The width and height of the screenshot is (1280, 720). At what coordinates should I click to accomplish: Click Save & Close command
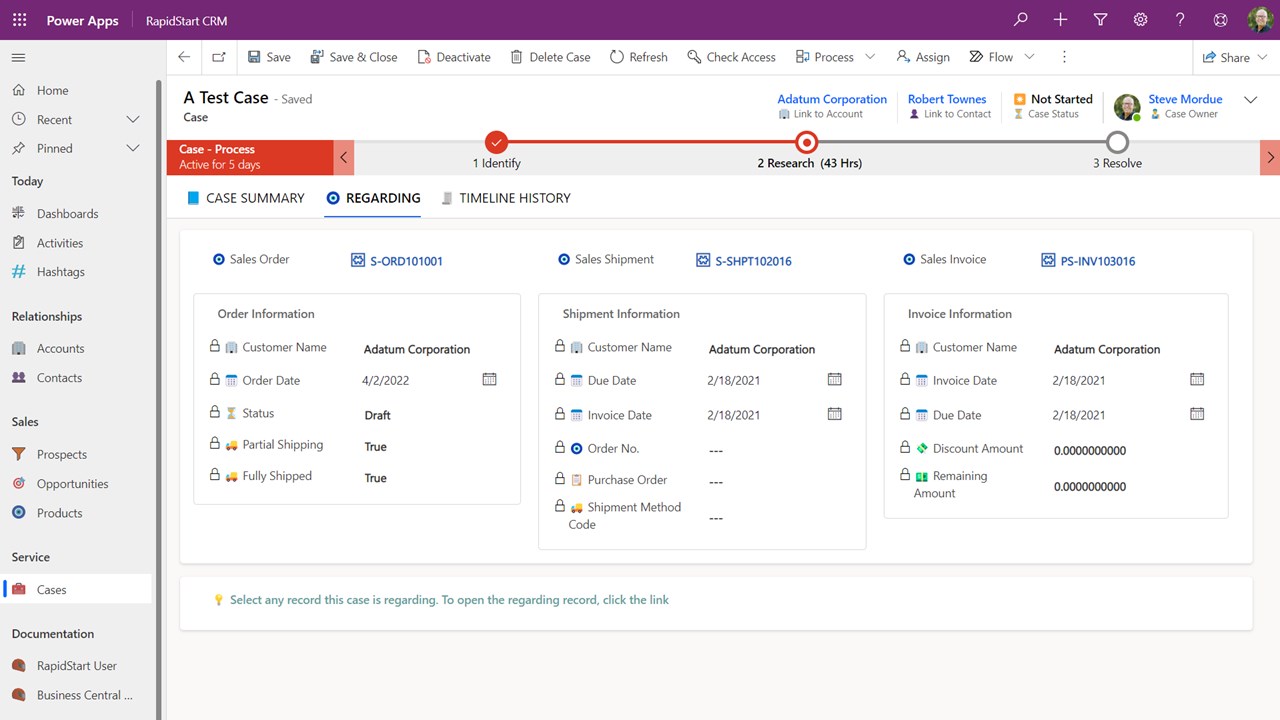click(x=353, y=57)
